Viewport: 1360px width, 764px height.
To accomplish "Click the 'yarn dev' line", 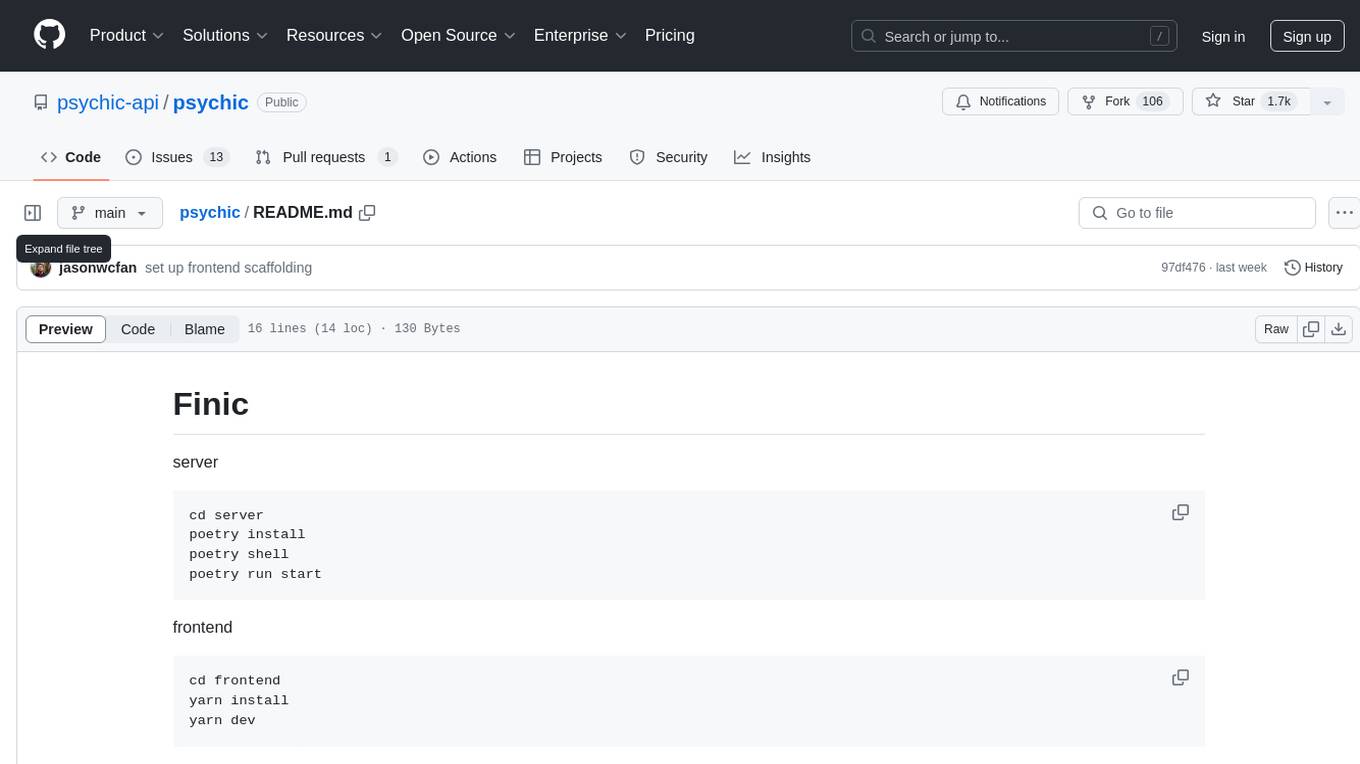I will tap(222, 720).
